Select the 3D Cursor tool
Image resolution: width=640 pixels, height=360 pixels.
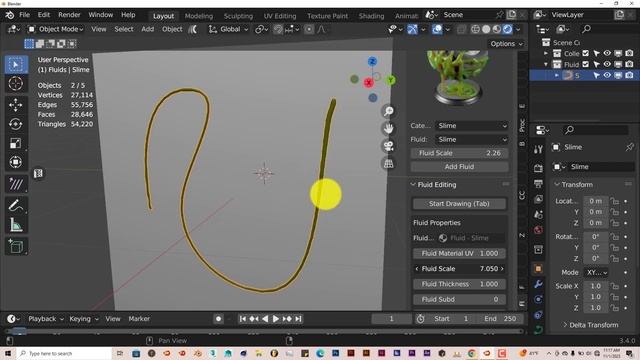click(16, 84)
